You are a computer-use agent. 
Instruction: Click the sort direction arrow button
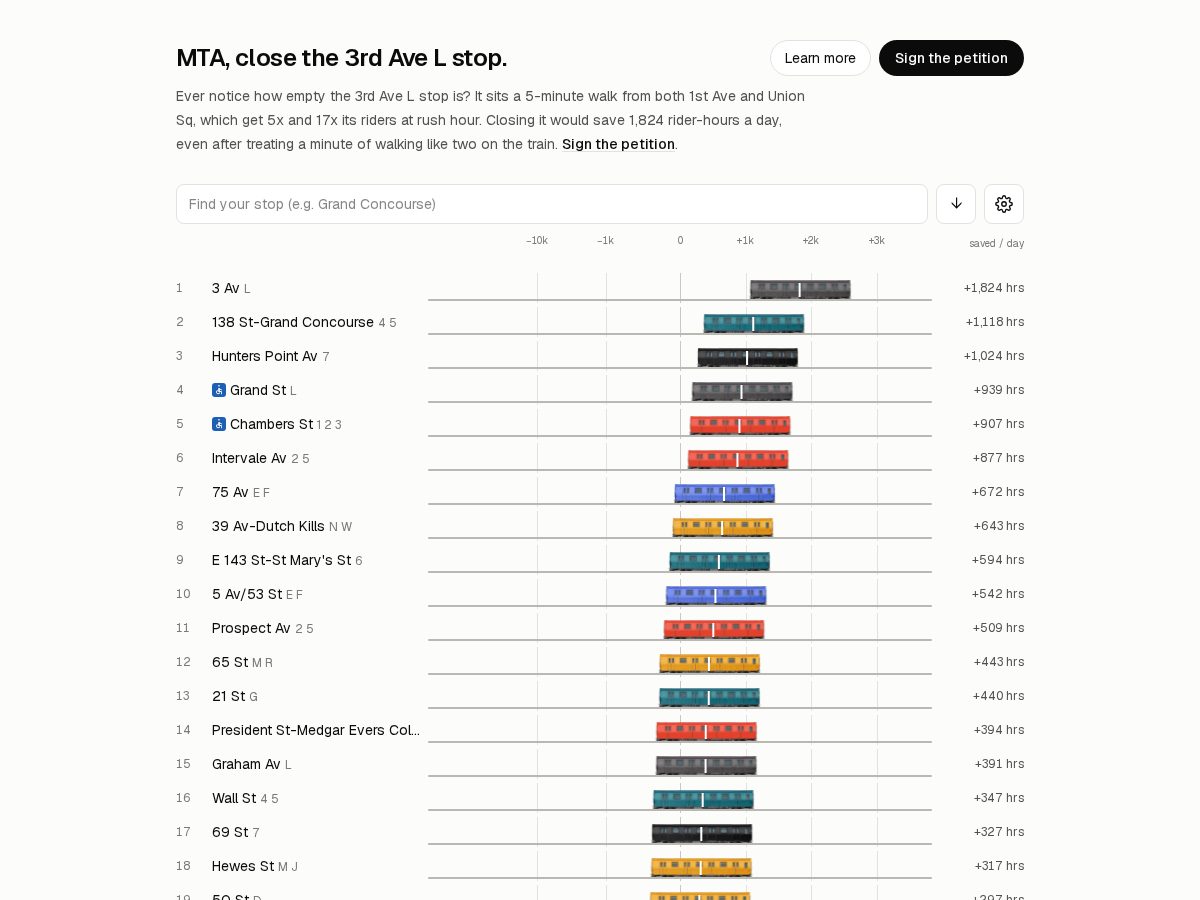956,204
